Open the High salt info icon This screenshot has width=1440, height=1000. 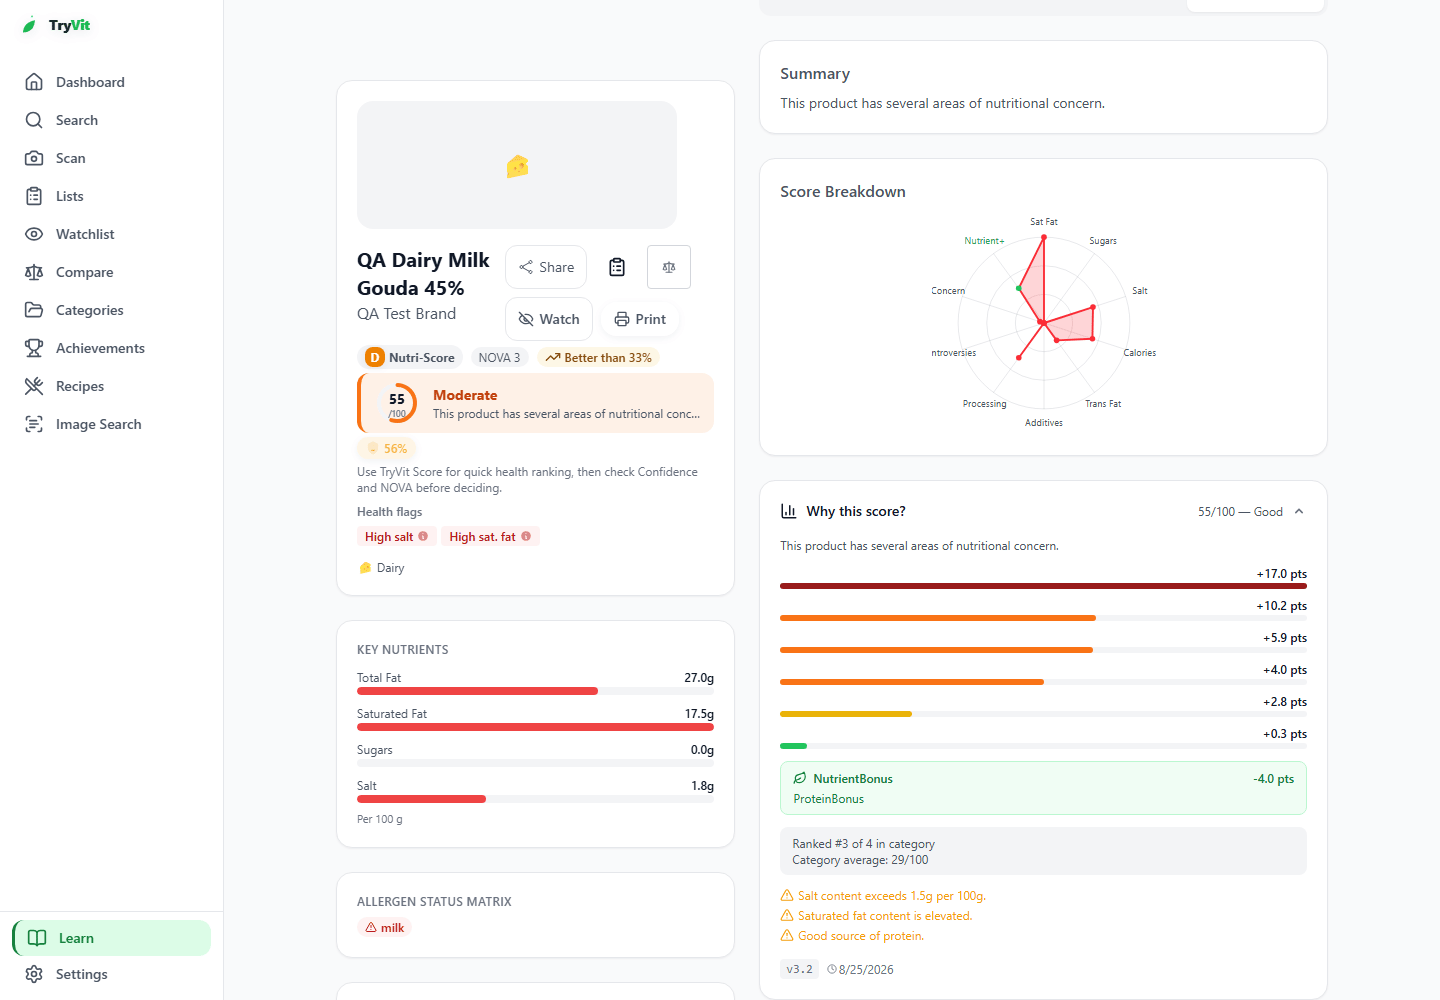tap(423, 536)
